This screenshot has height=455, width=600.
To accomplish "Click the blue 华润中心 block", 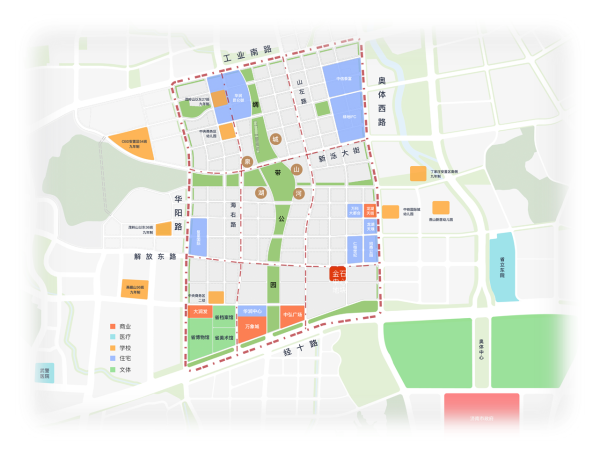I will [x=253, y=311].
